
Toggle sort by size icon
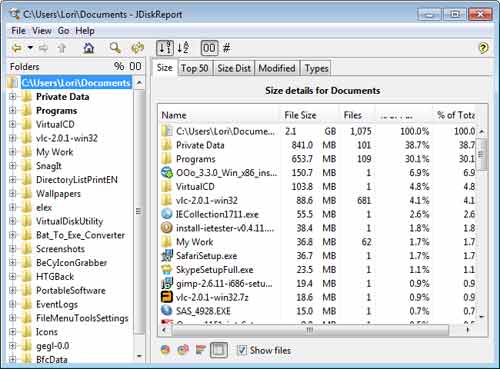(x=165, y=48)
